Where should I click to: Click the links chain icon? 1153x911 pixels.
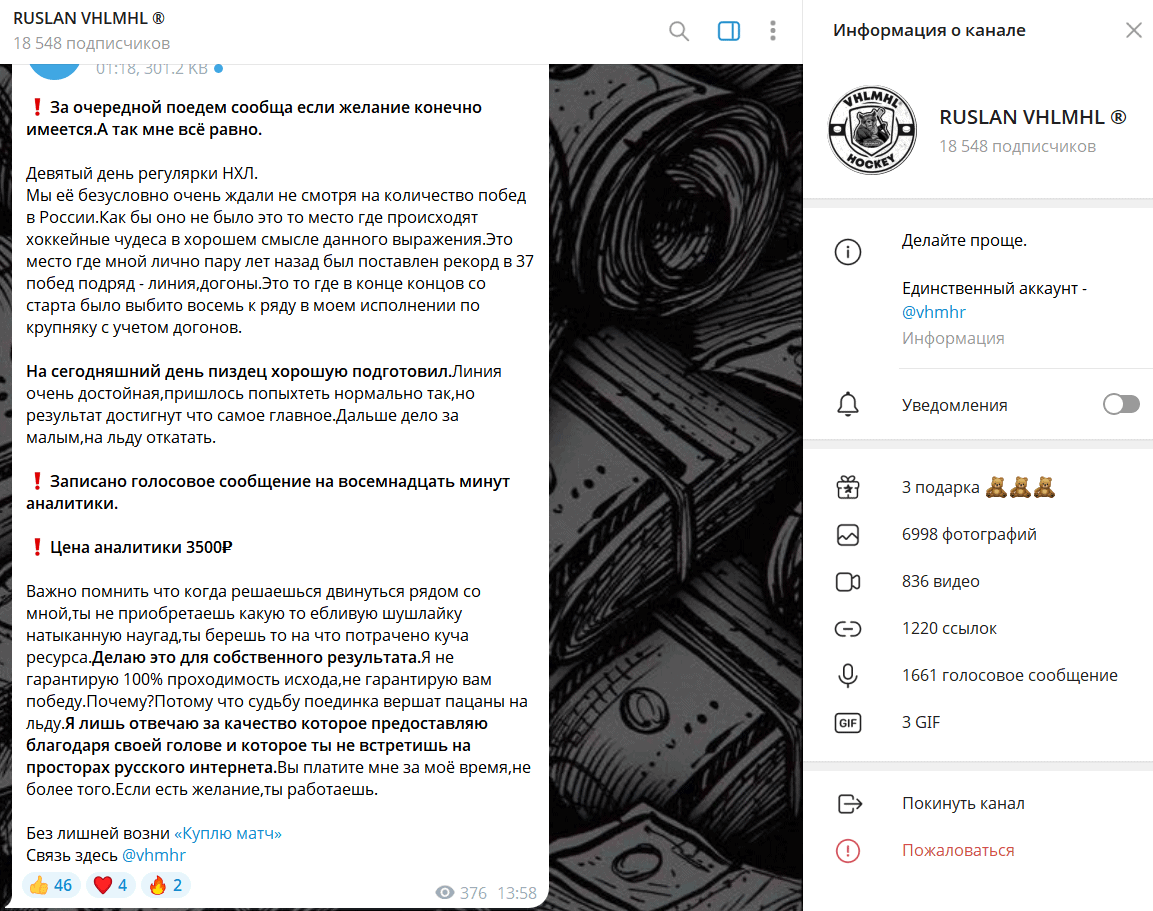[848, 629]
